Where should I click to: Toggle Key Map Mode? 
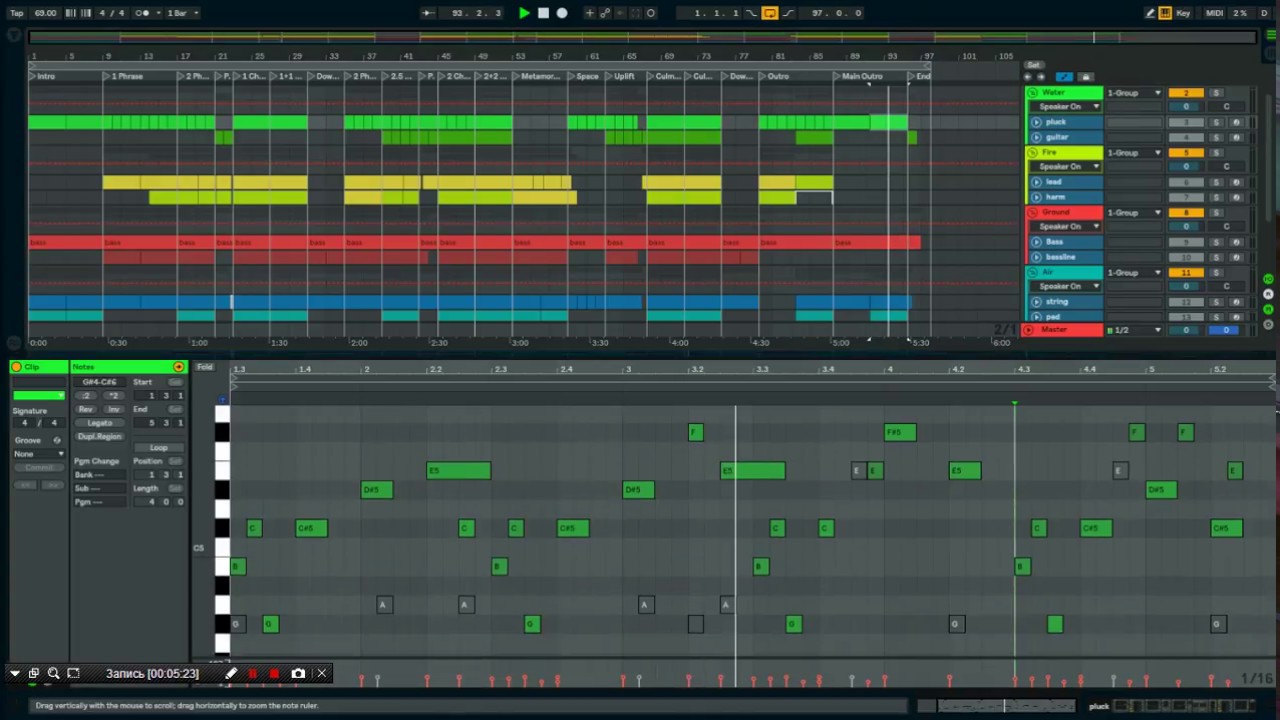coord(1184,13)
